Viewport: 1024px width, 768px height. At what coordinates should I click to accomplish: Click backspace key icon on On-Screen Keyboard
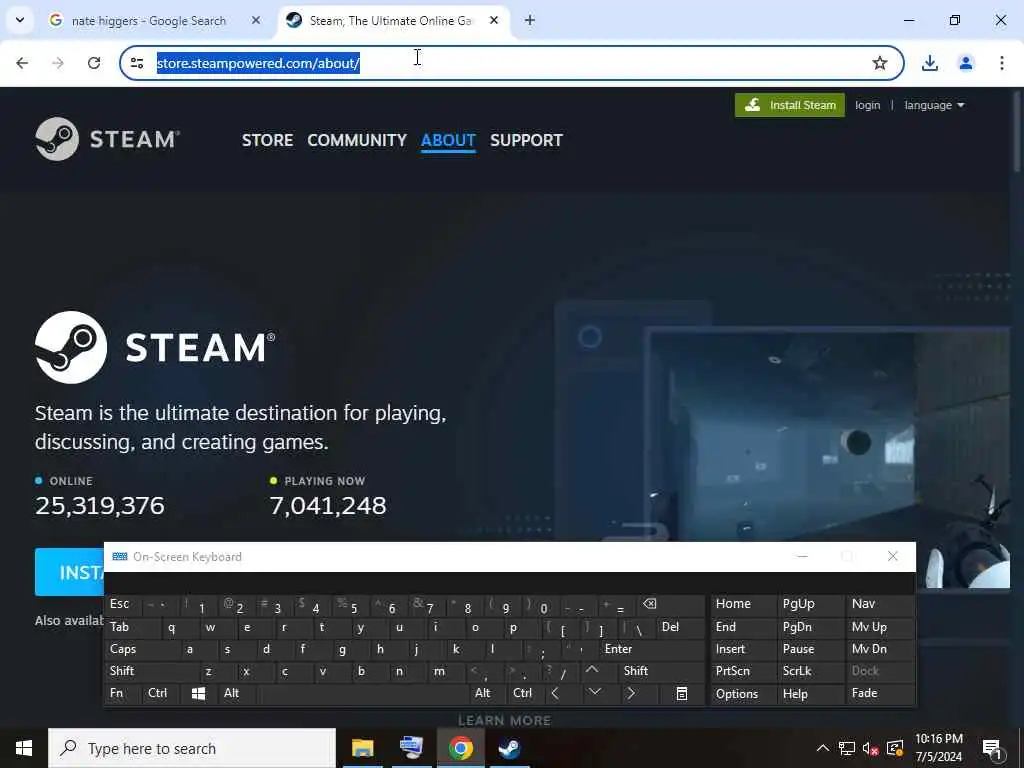(671, 604)
